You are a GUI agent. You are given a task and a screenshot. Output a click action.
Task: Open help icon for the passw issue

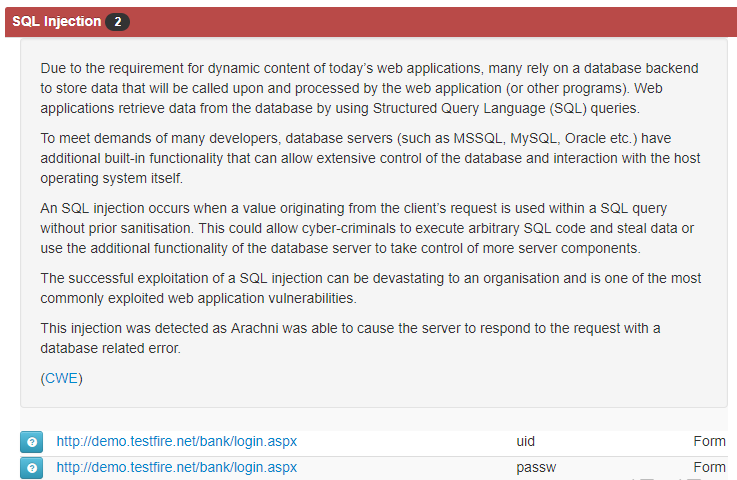[x=31, y=468]
